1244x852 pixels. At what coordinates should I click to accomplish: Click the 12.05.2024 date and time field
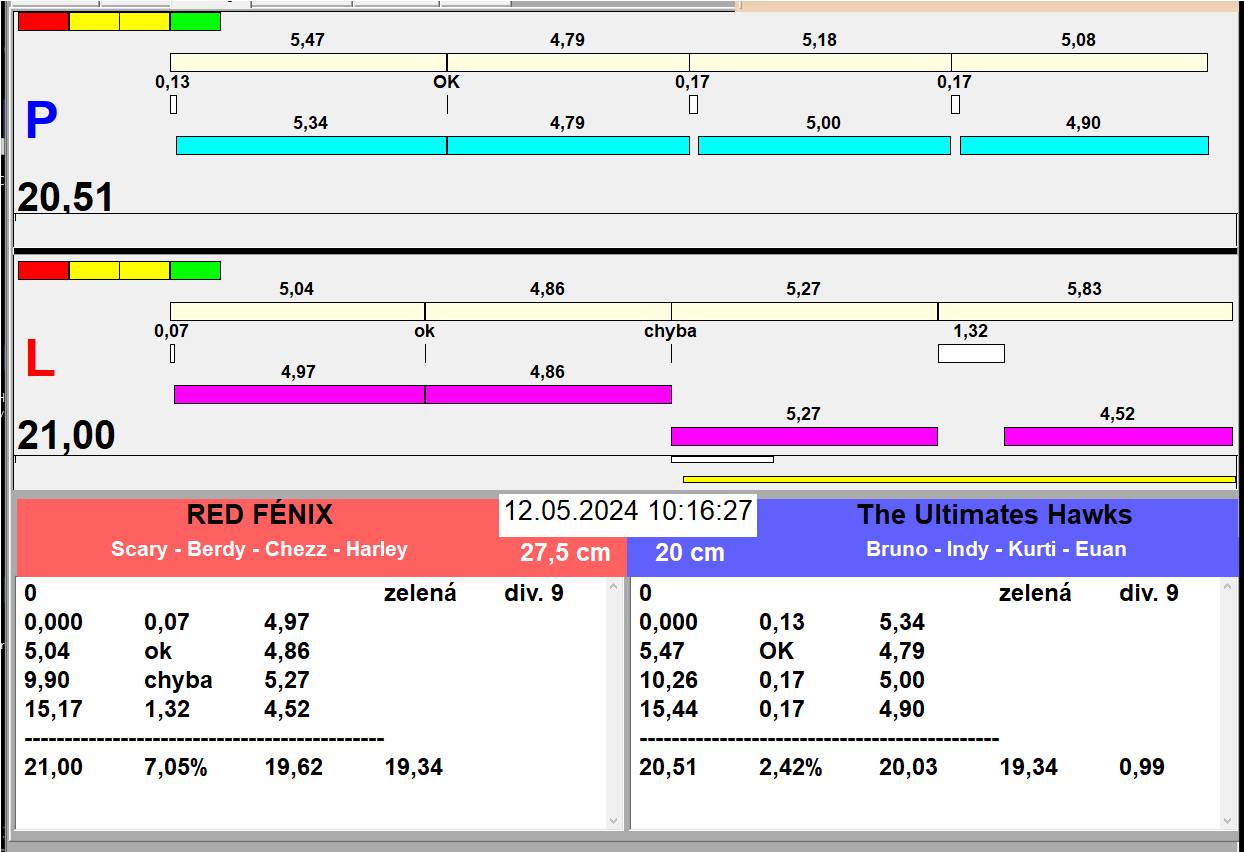(x=627, y=511)
